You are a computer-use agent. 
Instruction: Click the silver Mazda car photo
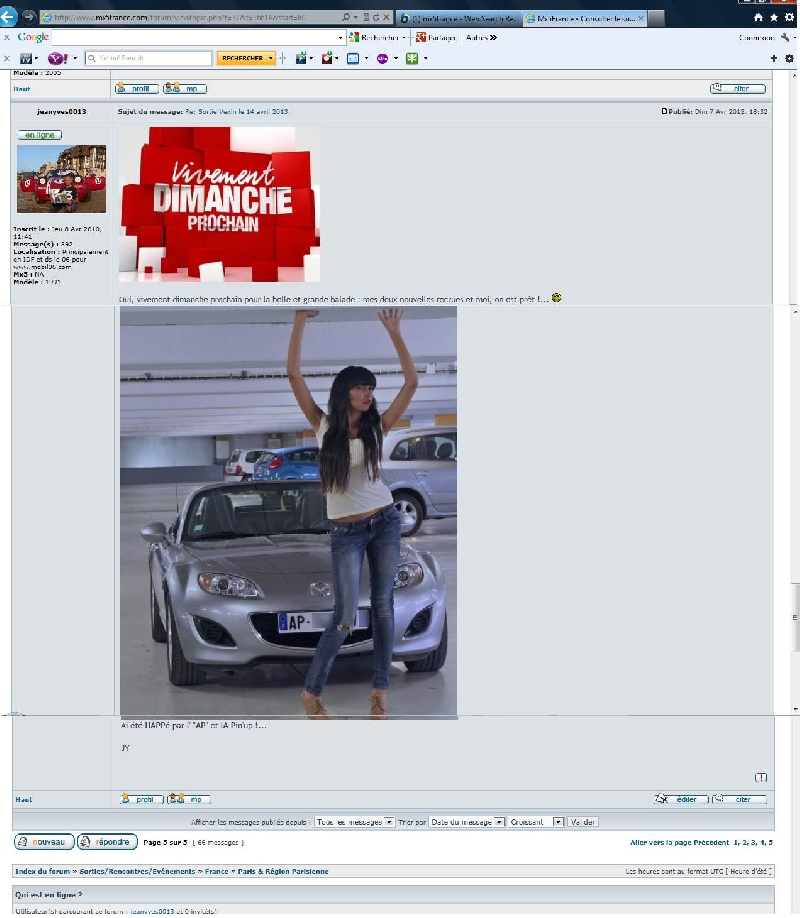(x=288, y=512)
